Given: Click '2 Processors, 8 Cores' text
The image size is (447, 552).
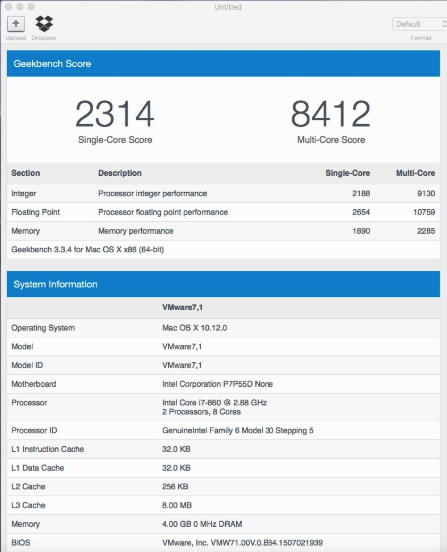Looking at the screenshot, I should pos(201,412).
